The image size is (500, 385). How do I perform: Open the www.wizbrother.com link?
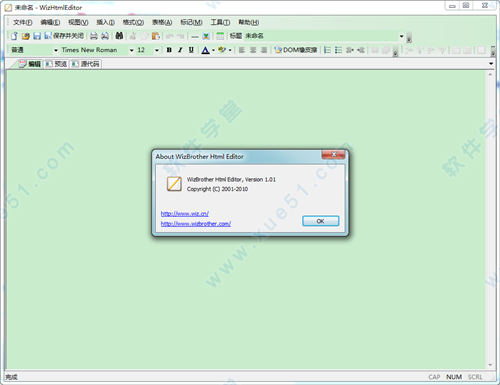coord(196,224)
